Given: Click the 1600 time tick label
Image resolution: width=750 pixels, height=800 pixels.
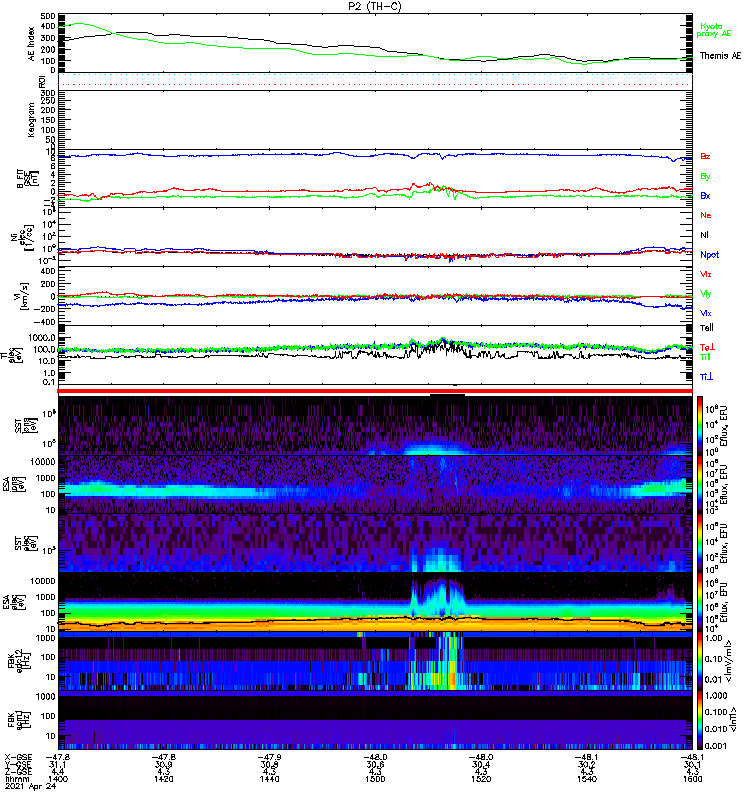Looking at the screenshot, I should coord(692,779).
